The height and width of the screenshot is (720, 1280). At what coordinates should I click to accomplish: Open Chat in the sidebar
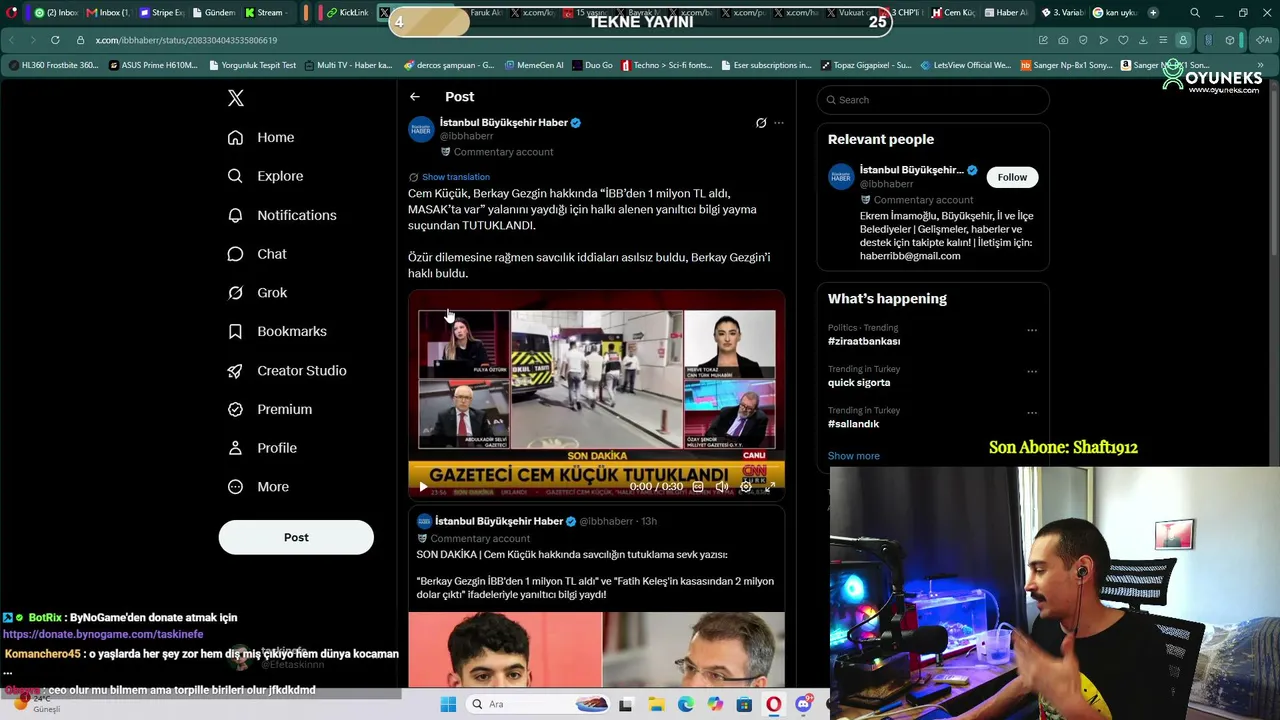[257, 254]
